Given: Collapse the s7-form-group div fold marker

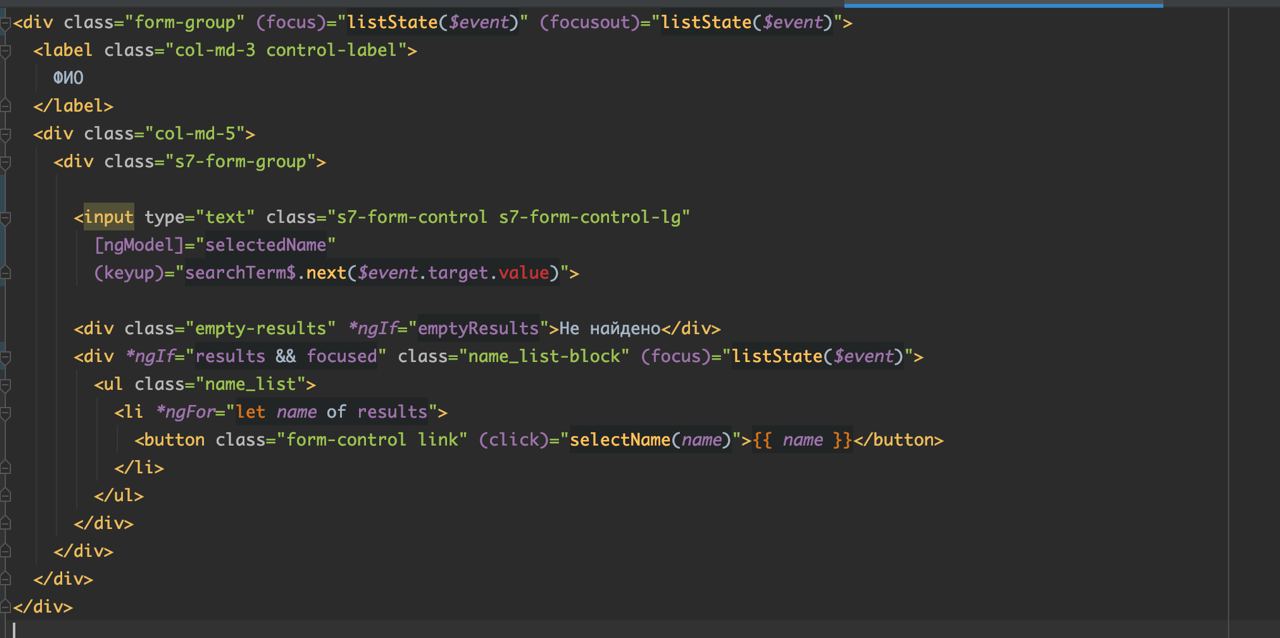Looking at the screenshot, I should (6, 162).
